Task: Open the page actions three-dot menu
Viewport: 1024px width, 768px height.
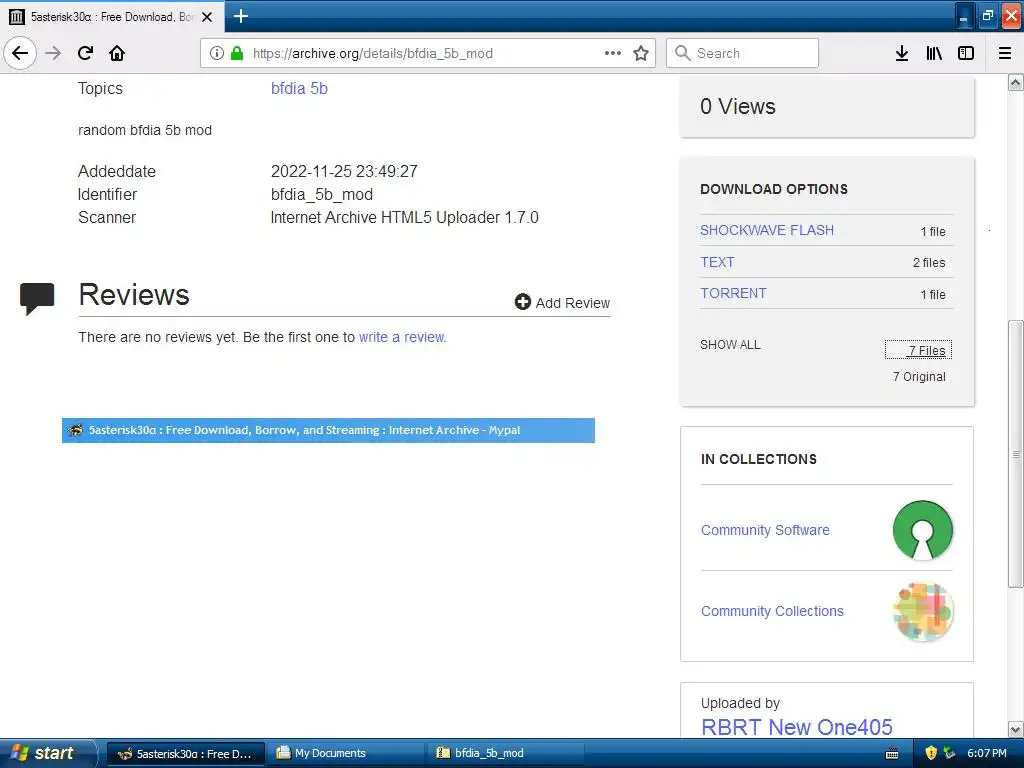Action: [613, 53]
